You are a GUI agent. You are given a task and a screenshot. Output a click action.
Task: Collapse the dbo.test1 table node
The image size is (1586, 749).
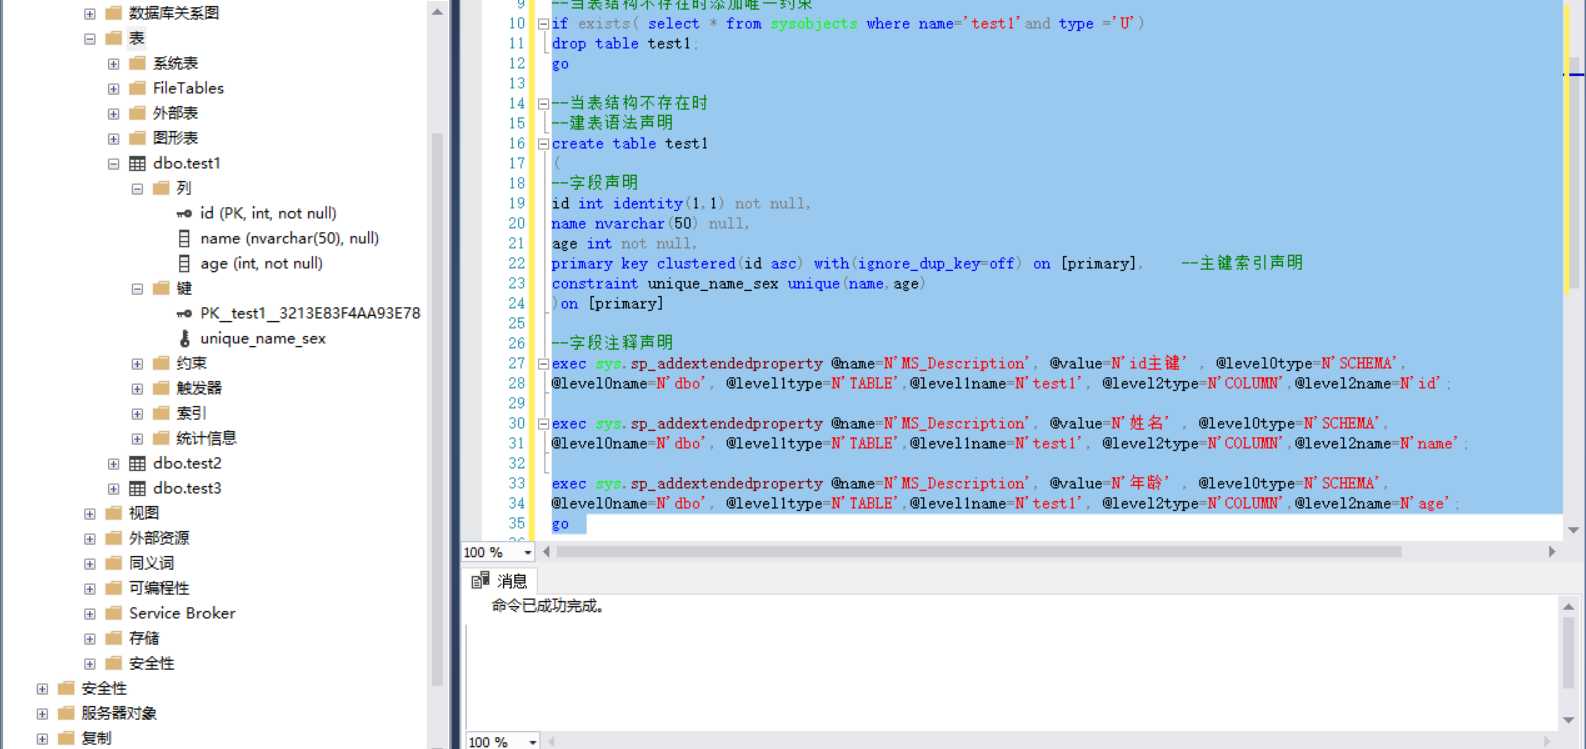(114, 163)
